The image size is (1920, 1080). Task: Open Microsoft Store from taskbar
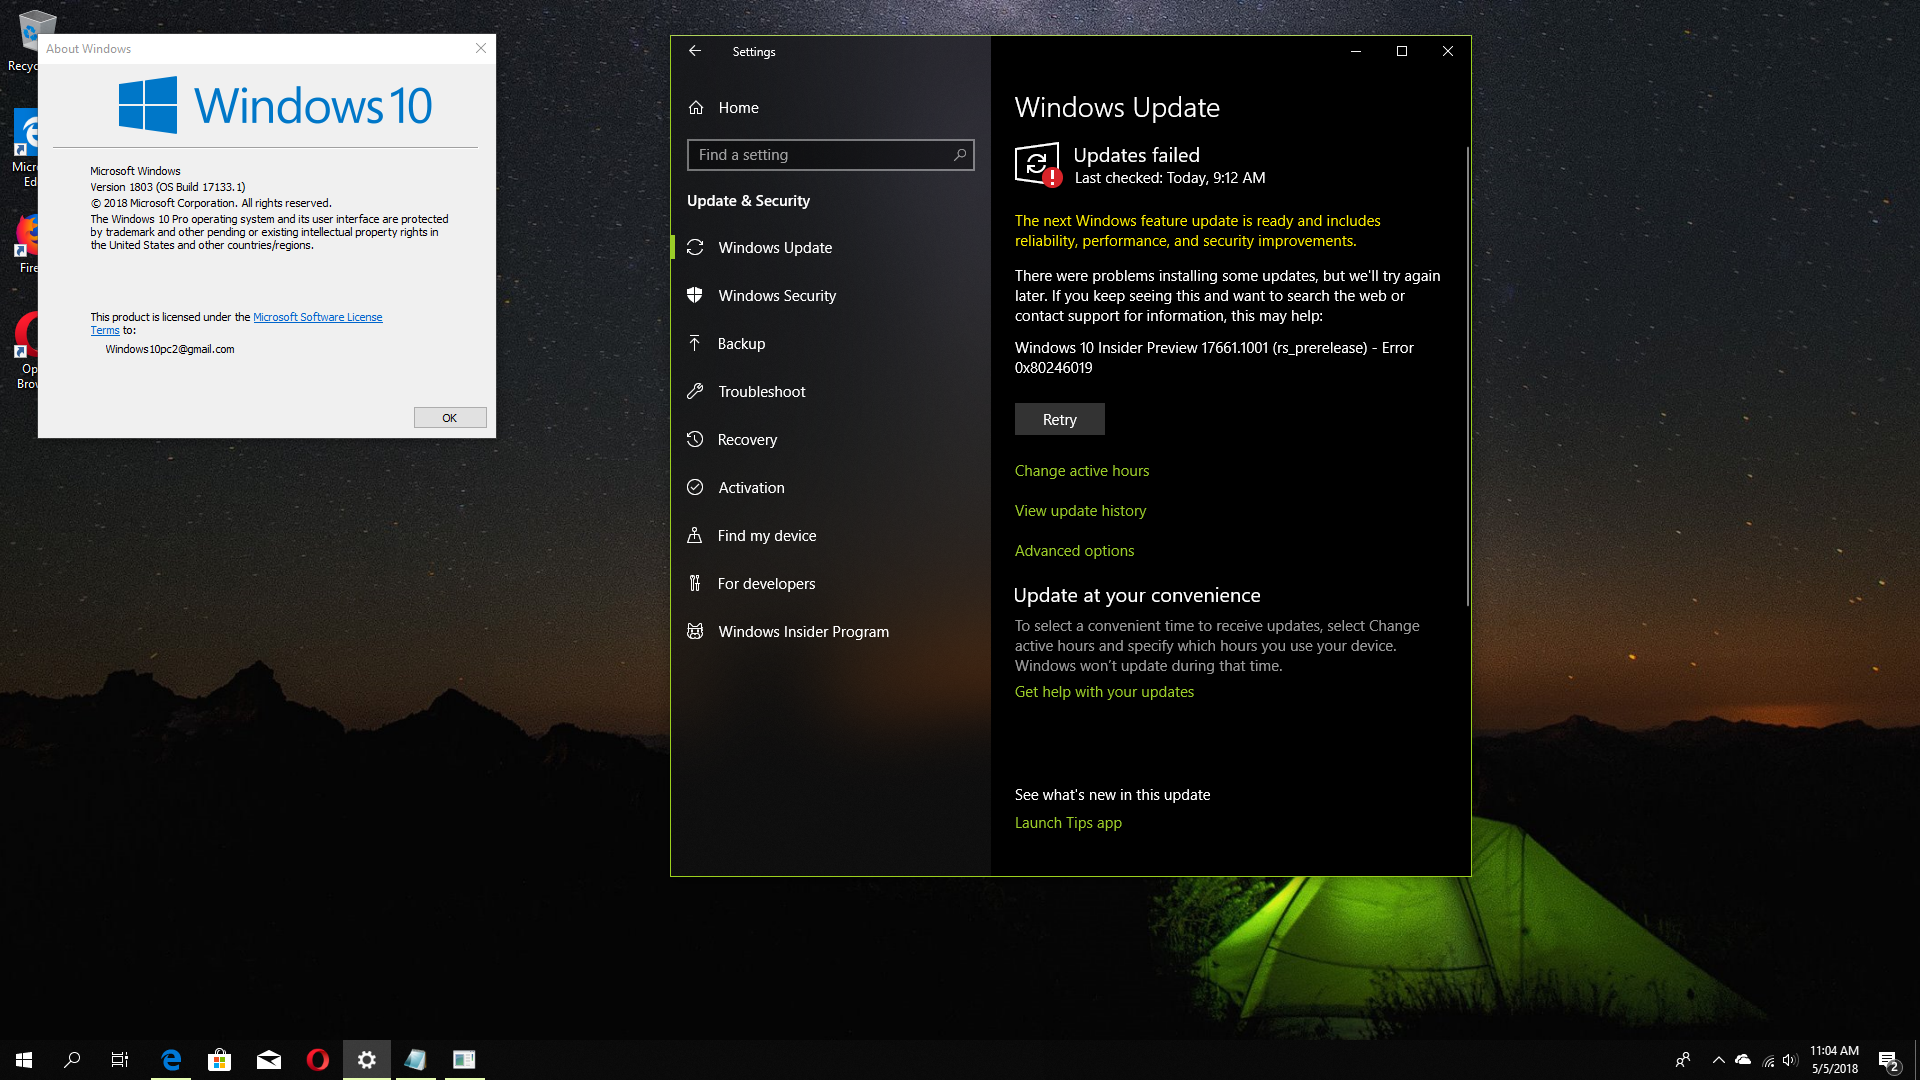pos(219,1060)
